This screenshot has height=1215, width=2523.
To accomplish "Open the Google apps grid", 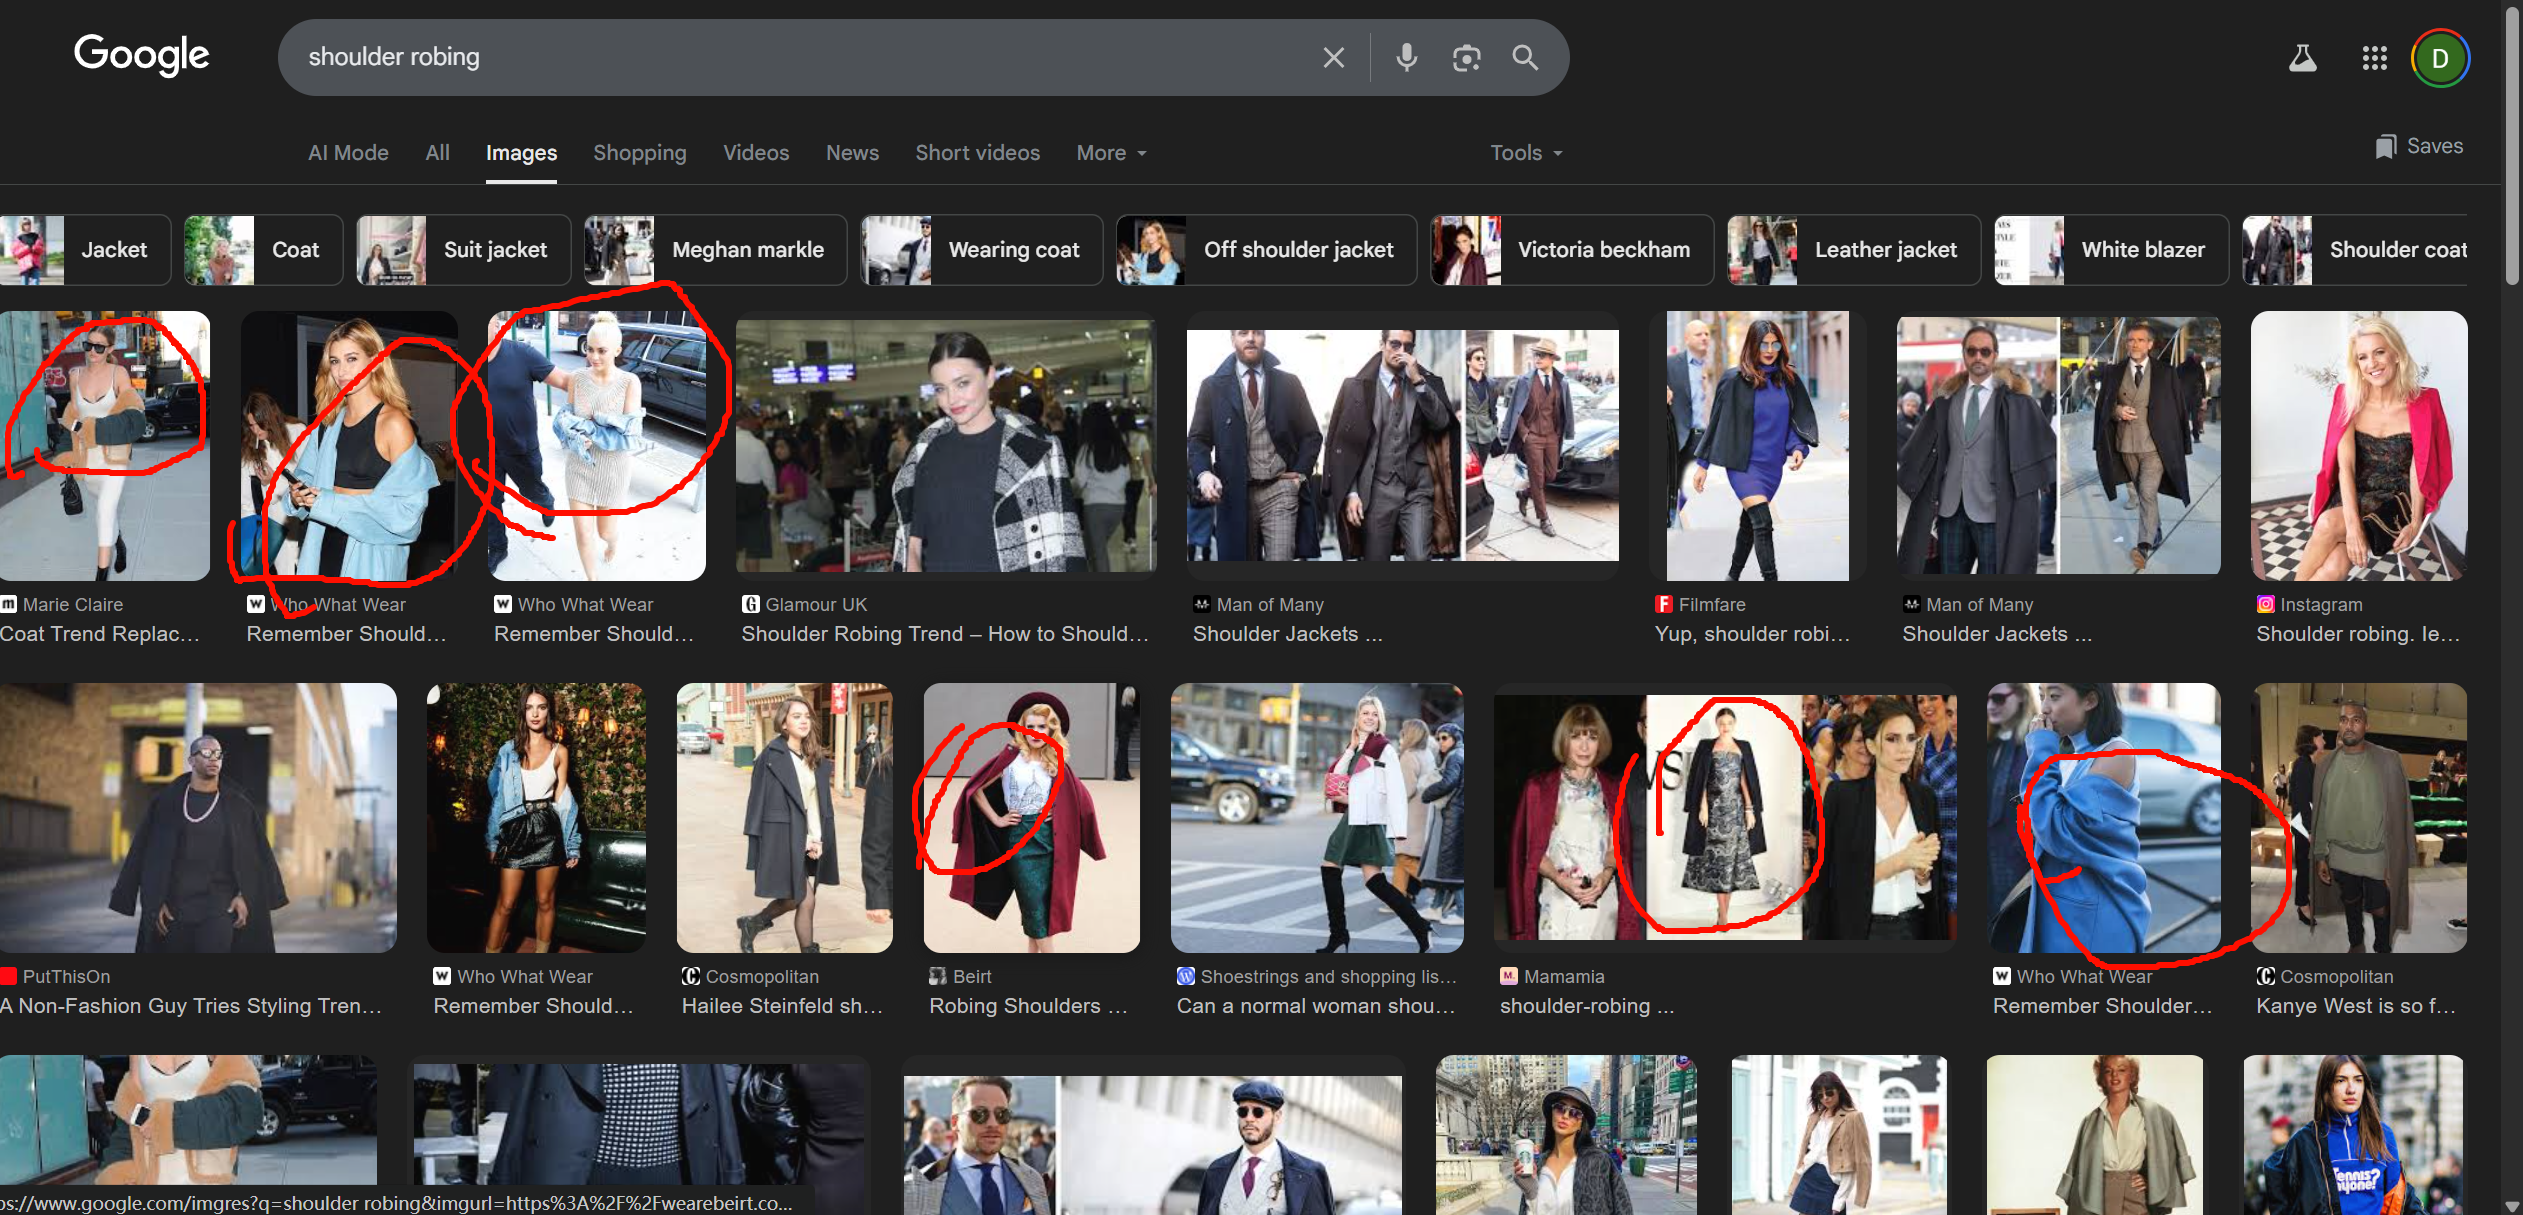I will (x=2374, y=58).
